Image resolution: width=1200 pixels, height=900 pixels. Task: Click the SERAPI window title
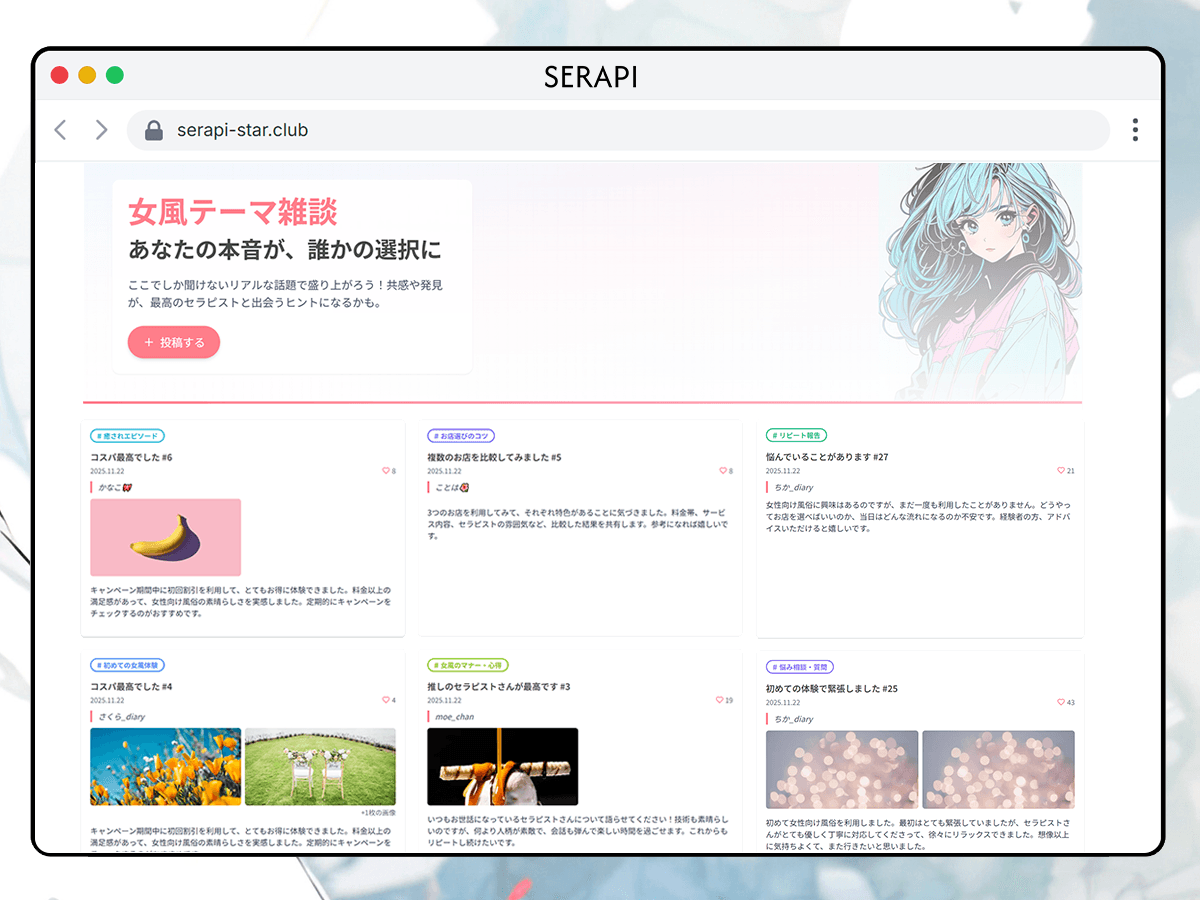tap(591, 76)
